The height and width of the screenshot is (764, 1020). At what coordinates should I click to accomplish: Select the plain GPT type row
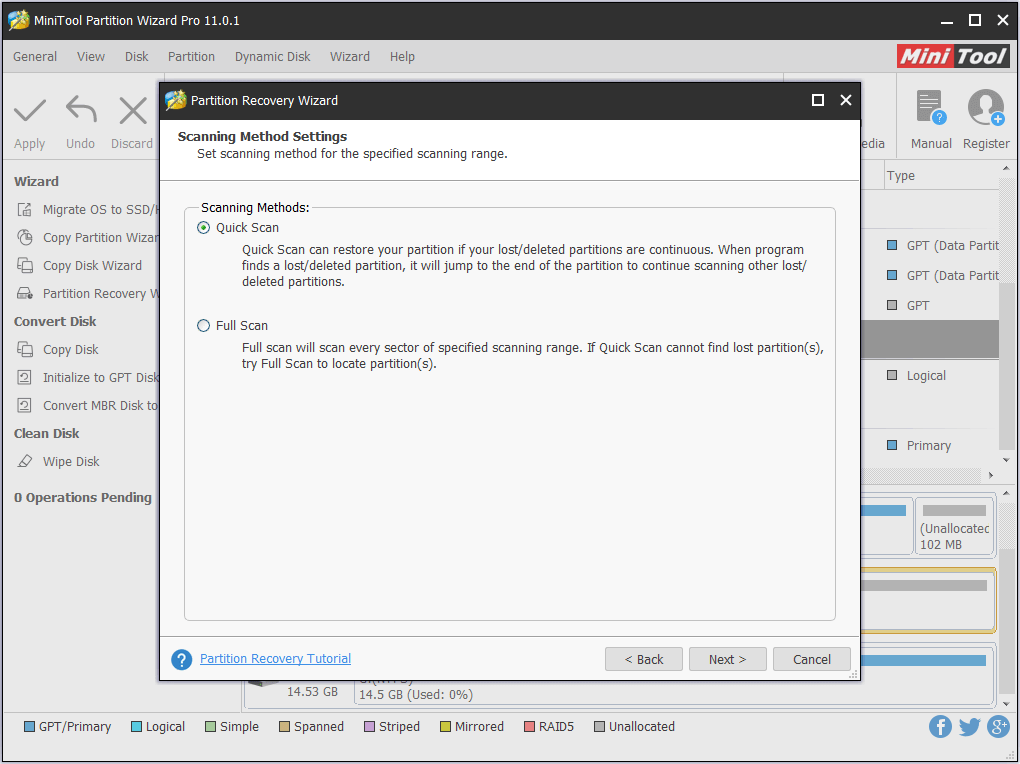click(930, 305)
